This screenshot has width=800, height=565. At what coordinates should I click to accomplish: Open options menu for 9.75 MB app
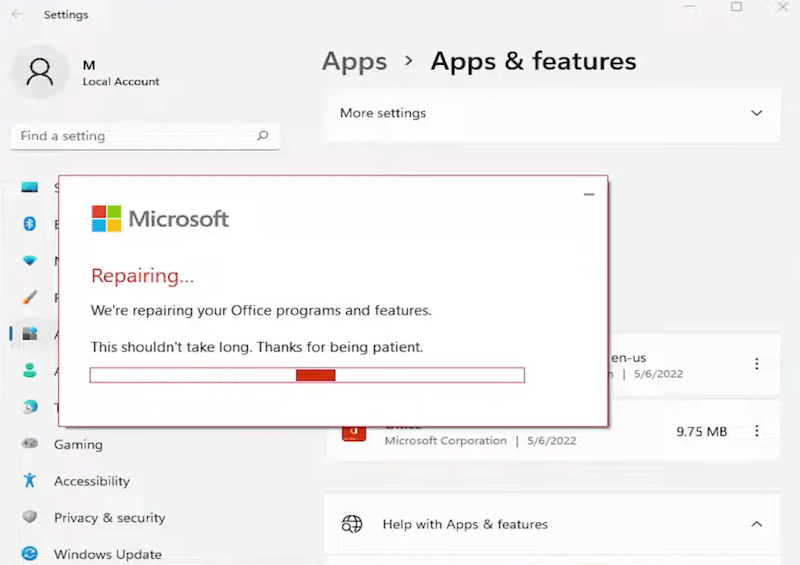point(757,431)
